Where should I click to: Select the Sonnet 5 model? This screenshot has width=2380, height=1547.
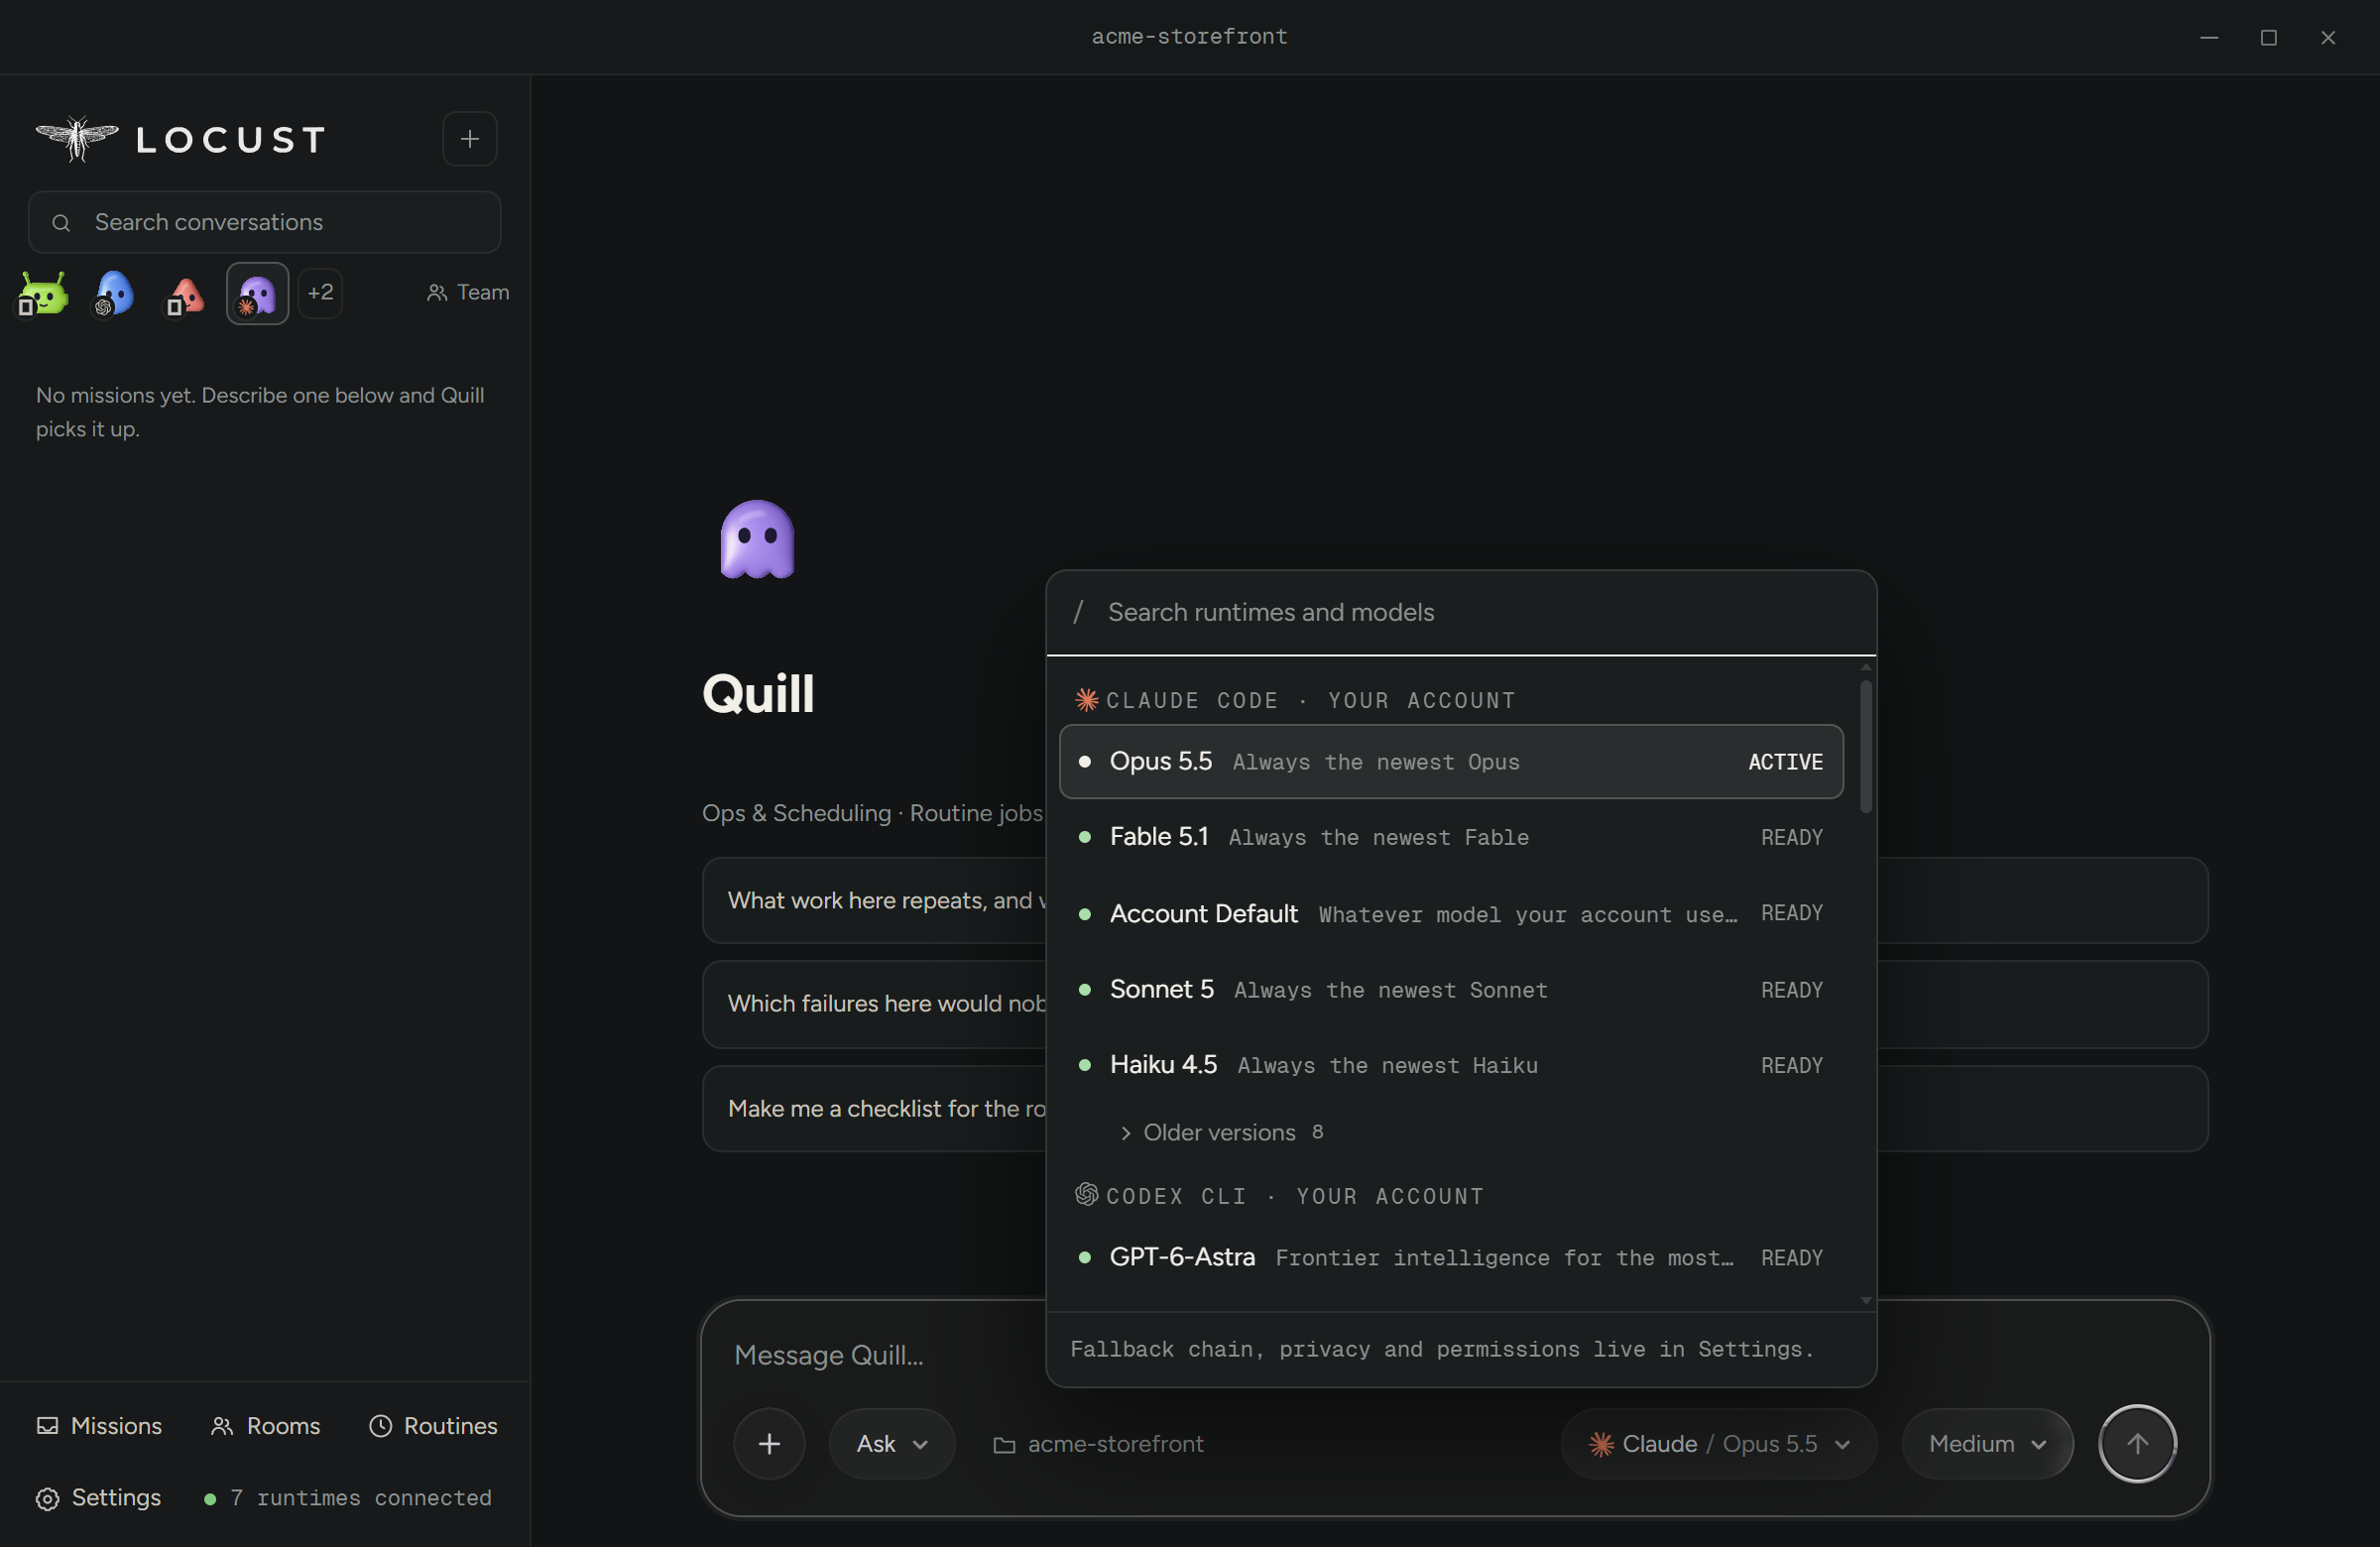pyautogui.click(x=1451, y=990)
